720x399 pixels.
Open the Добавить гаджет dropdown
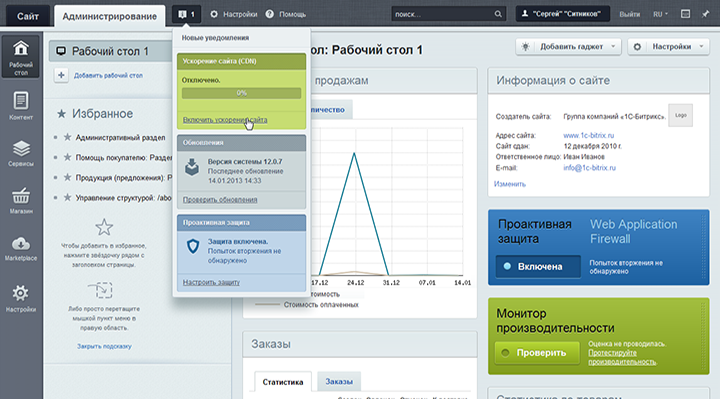tap(568, 47)
